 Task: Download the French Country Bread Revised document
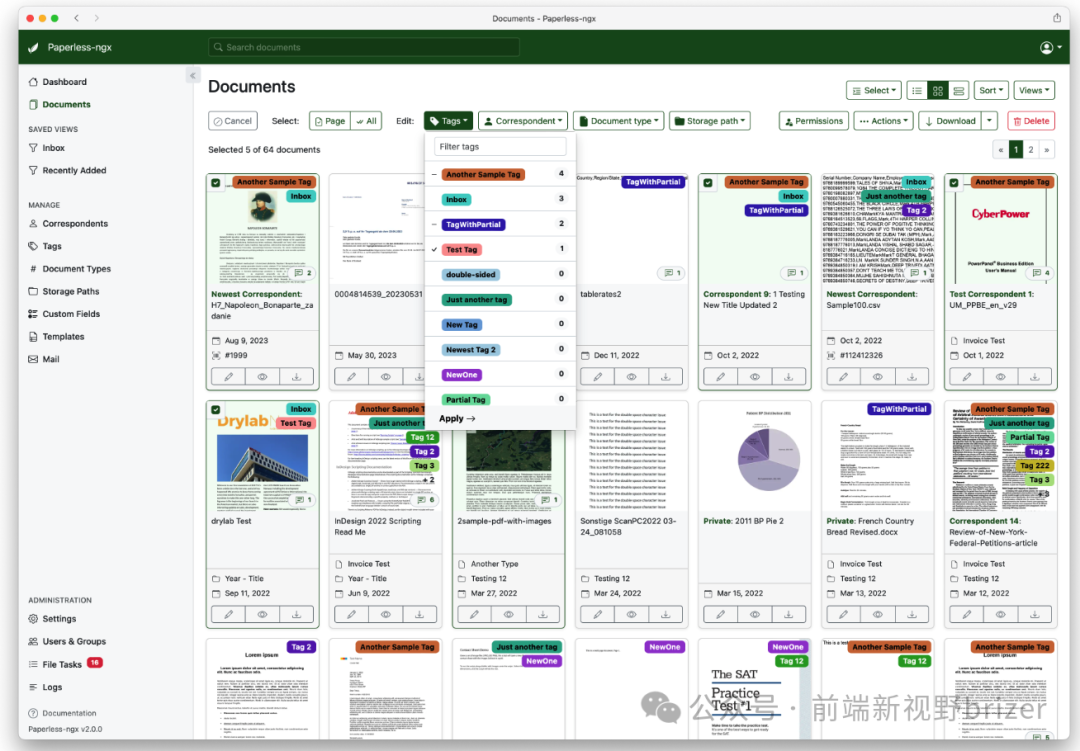pos(912,614)
